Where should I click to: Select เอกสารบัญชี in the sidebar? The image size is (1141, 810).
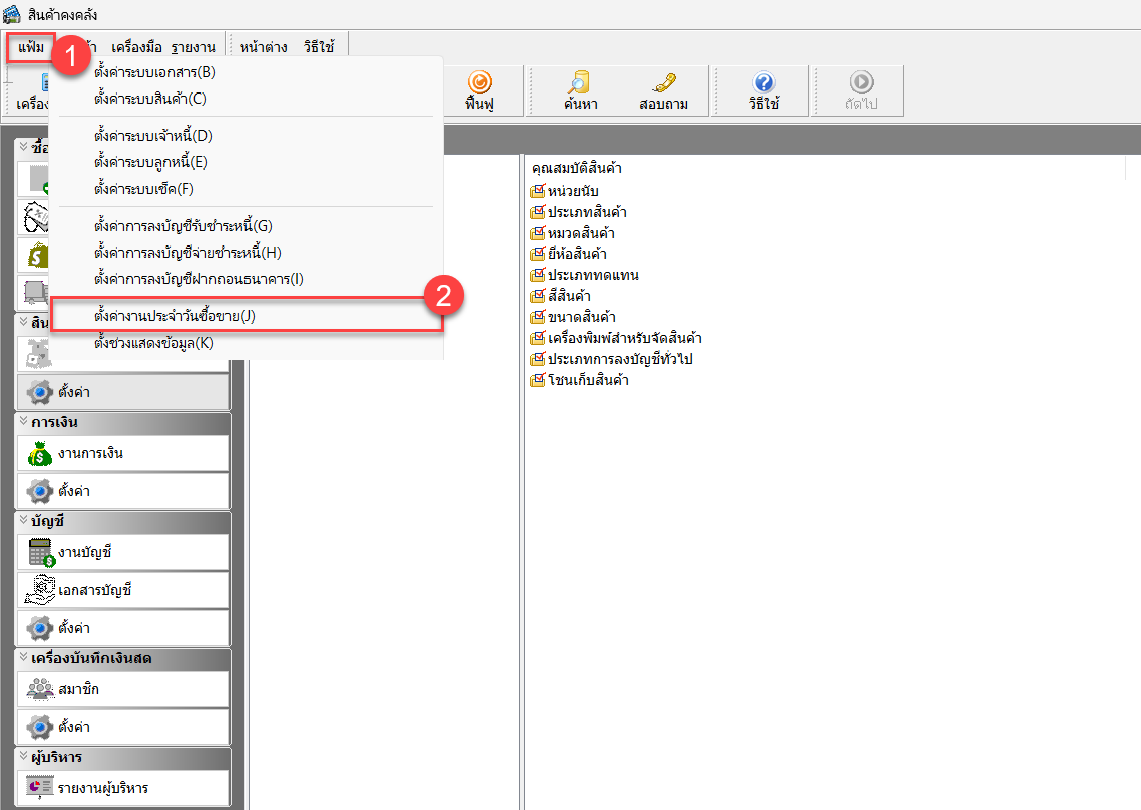pyautogui.click(x=122, y=590)
